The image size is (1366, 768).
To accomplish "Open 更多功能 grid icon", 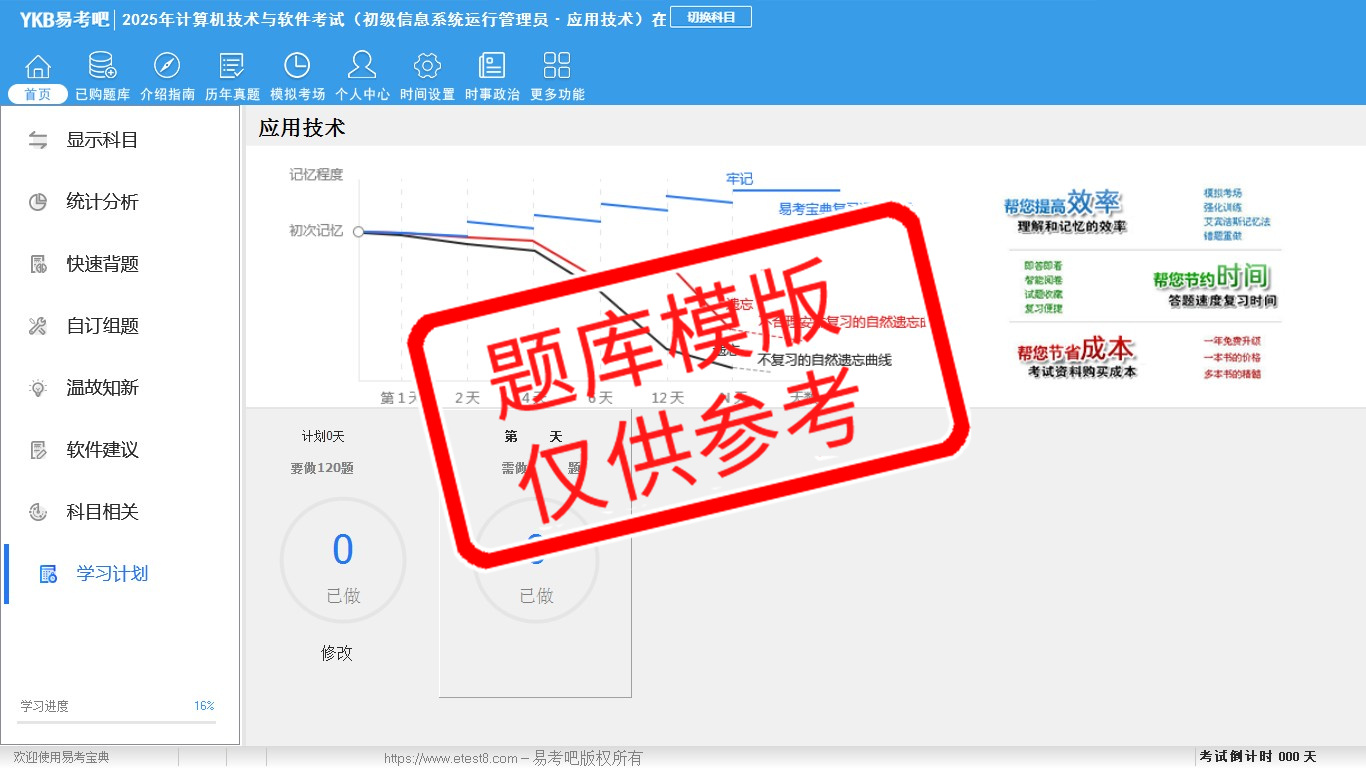I will click(557, 67).
